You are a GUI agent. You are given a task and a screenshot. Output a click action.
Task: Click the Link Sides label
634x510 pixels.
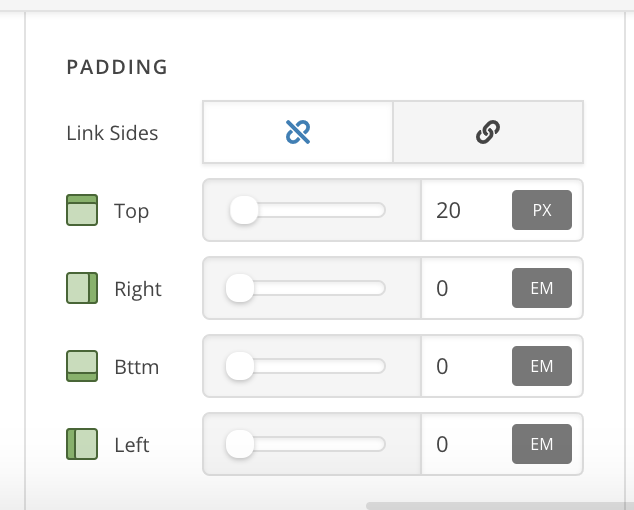(112, 133)
